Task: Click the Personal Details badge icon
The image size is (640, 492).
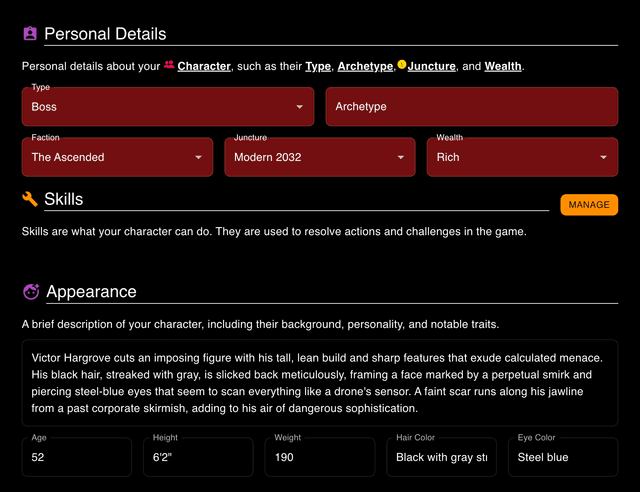Action: pyautogui.click(x=30, y=34)
